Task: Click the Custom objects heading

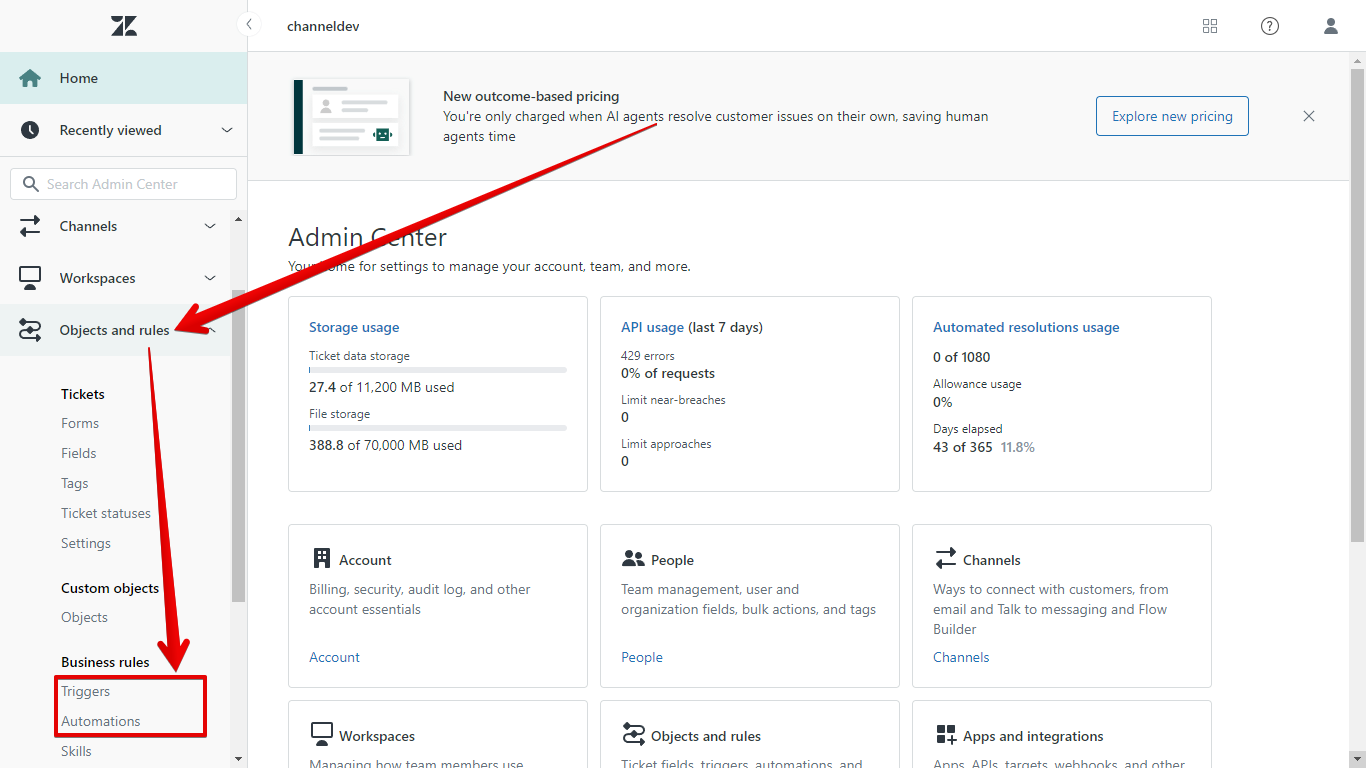Action: pyautogui.click(x=110, y=588)
